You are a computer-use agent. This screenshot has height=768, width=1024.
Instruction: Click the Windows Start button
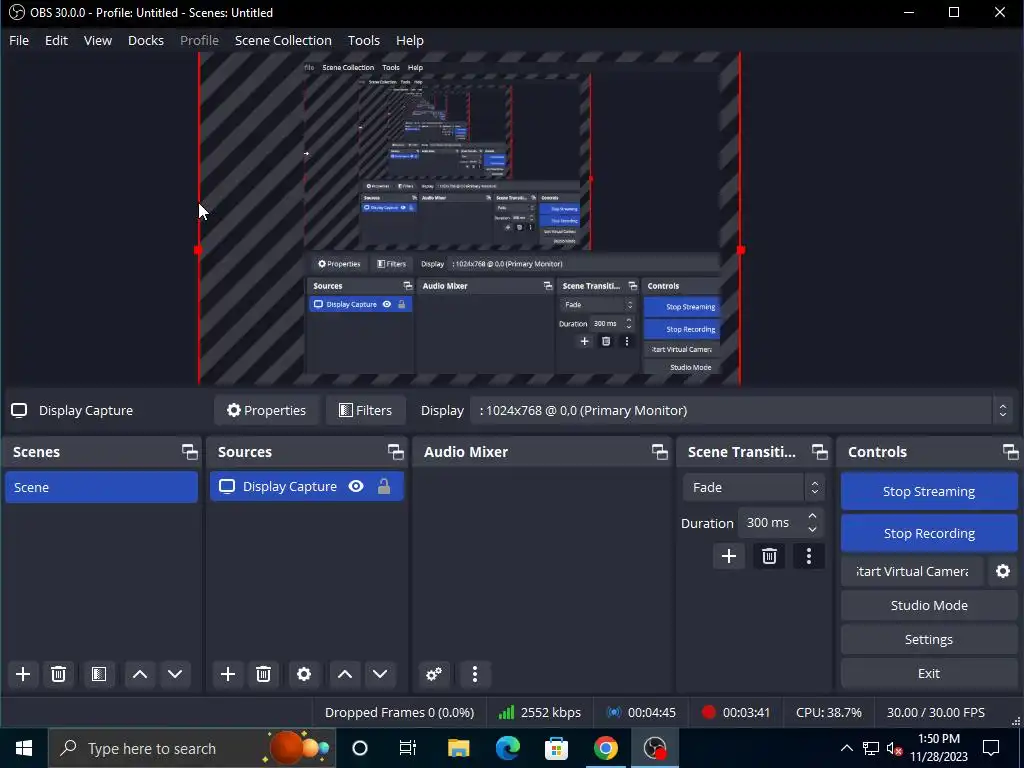click(24, 748)
